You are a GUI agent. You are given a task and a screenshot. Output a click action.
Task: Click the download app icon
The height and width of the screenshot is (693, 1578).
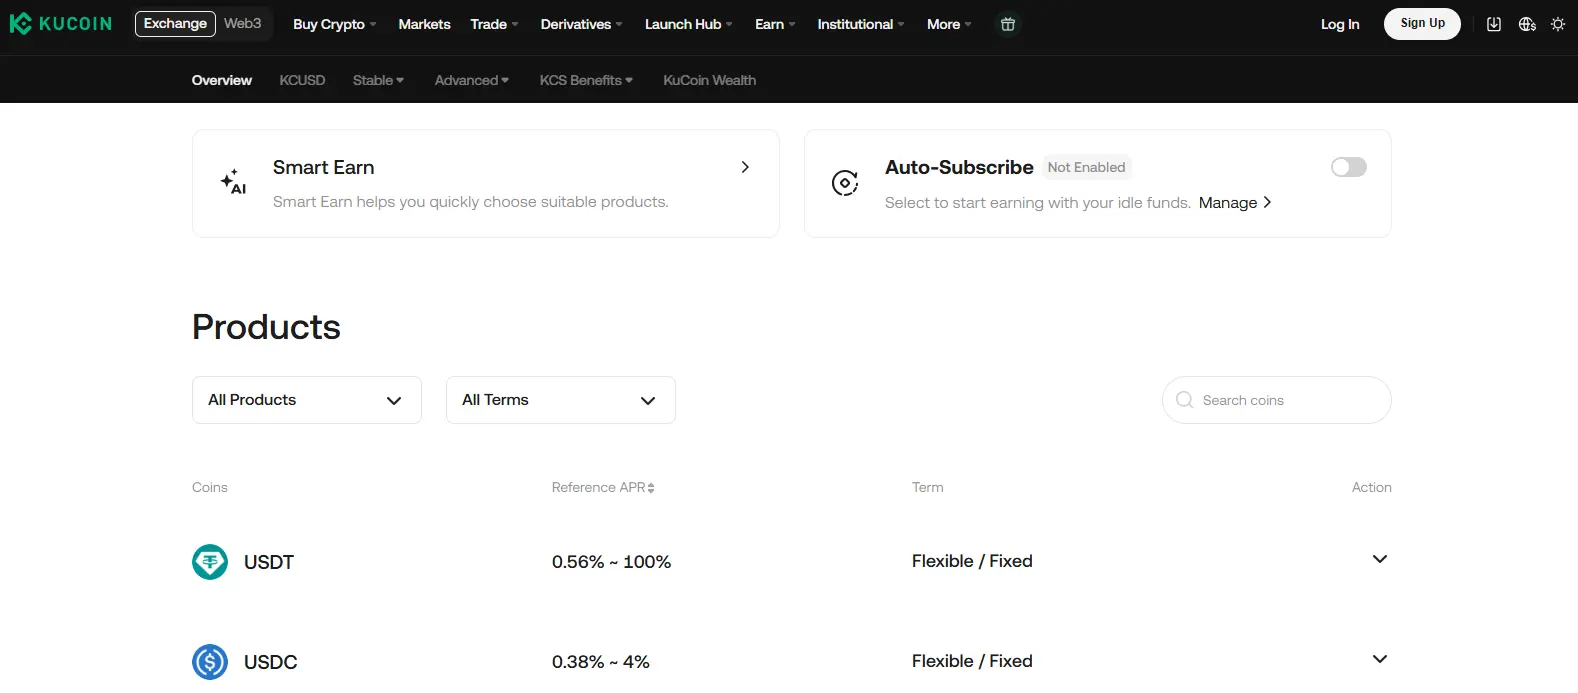1494,24
